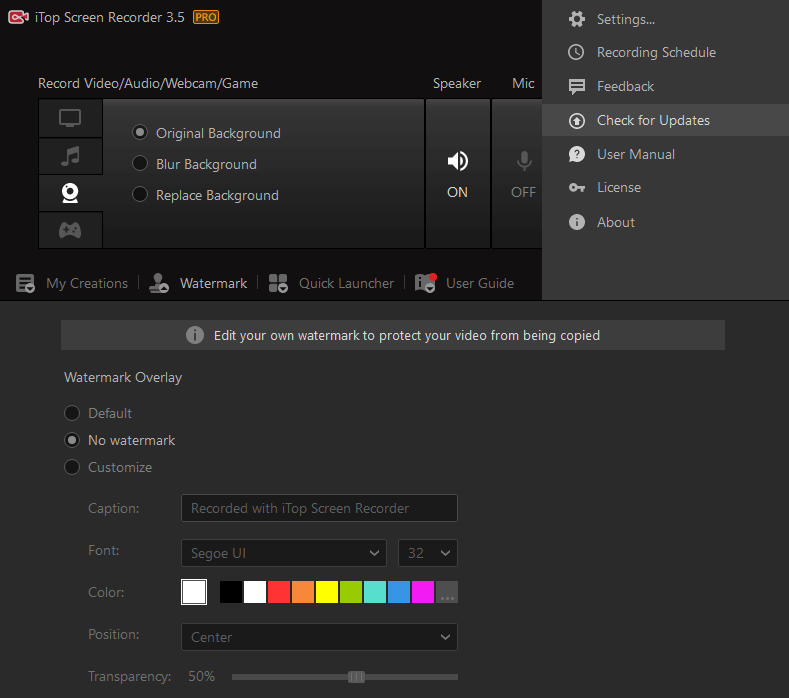Open the Segoe UI font dropdown

point(284,553)
